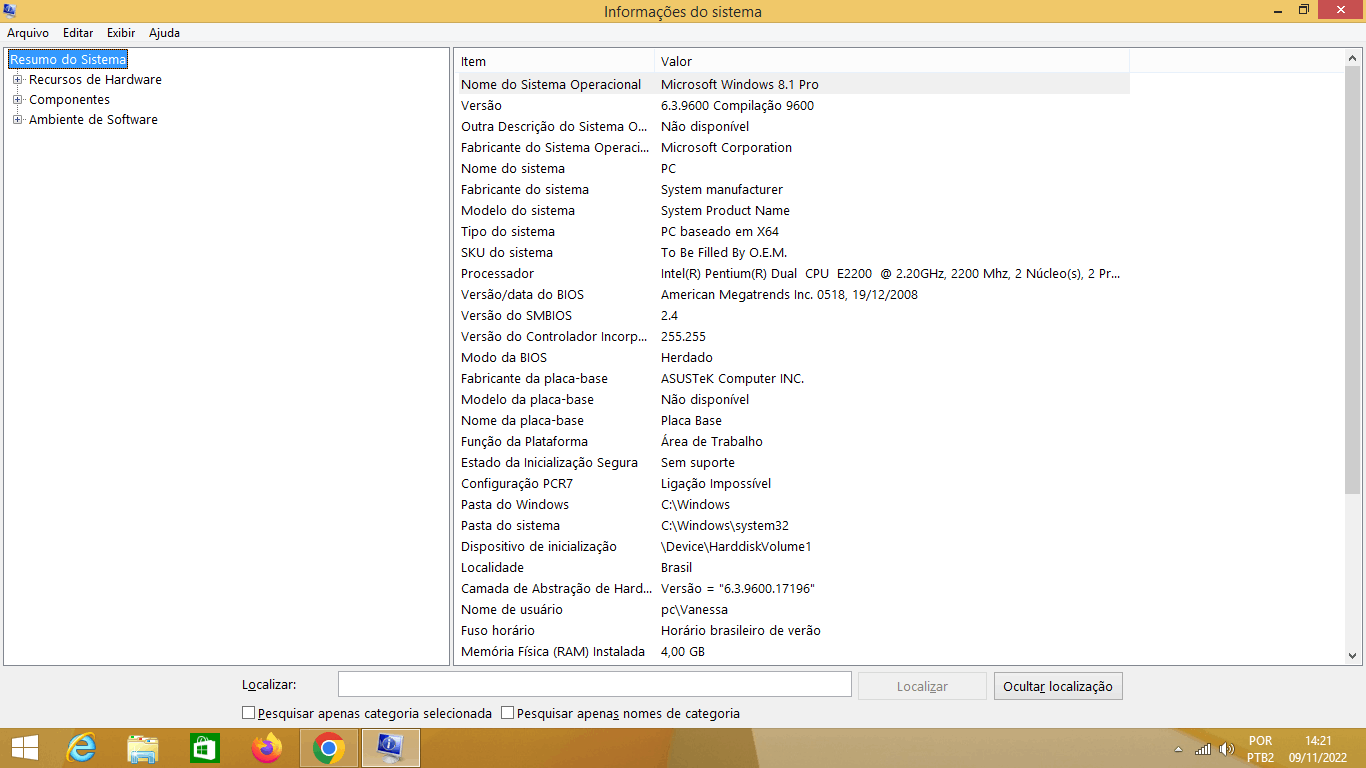Select Componentes in the tree
This screenshot has height=768, width=1366.
70,99
